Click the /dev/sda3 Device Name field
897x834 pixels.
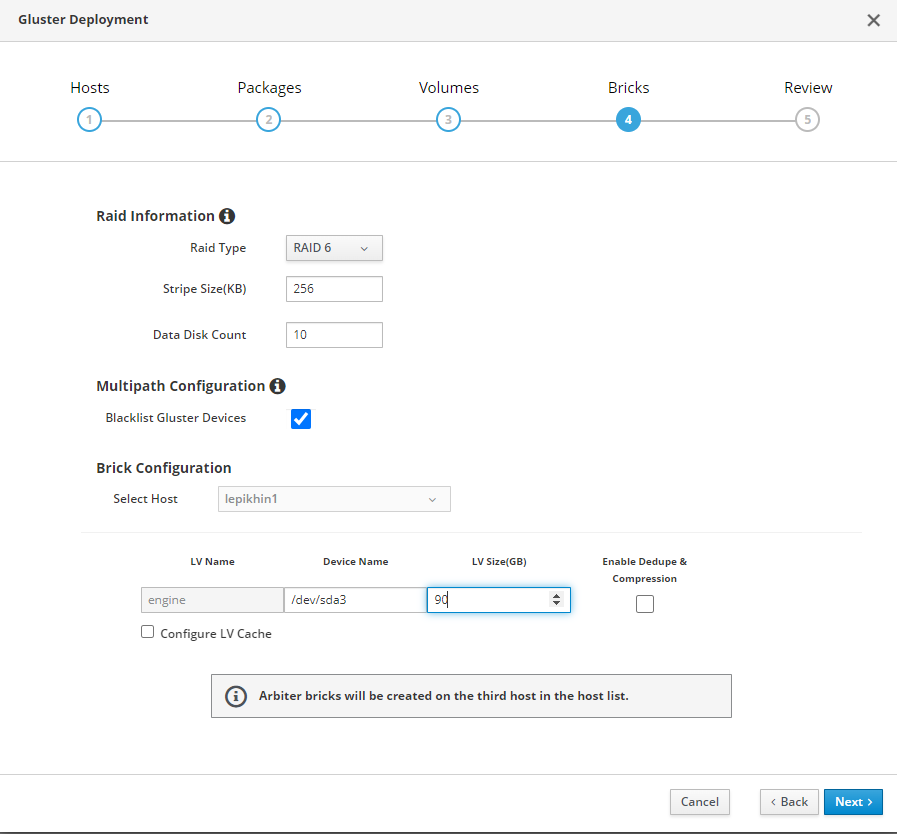[355, 600]
